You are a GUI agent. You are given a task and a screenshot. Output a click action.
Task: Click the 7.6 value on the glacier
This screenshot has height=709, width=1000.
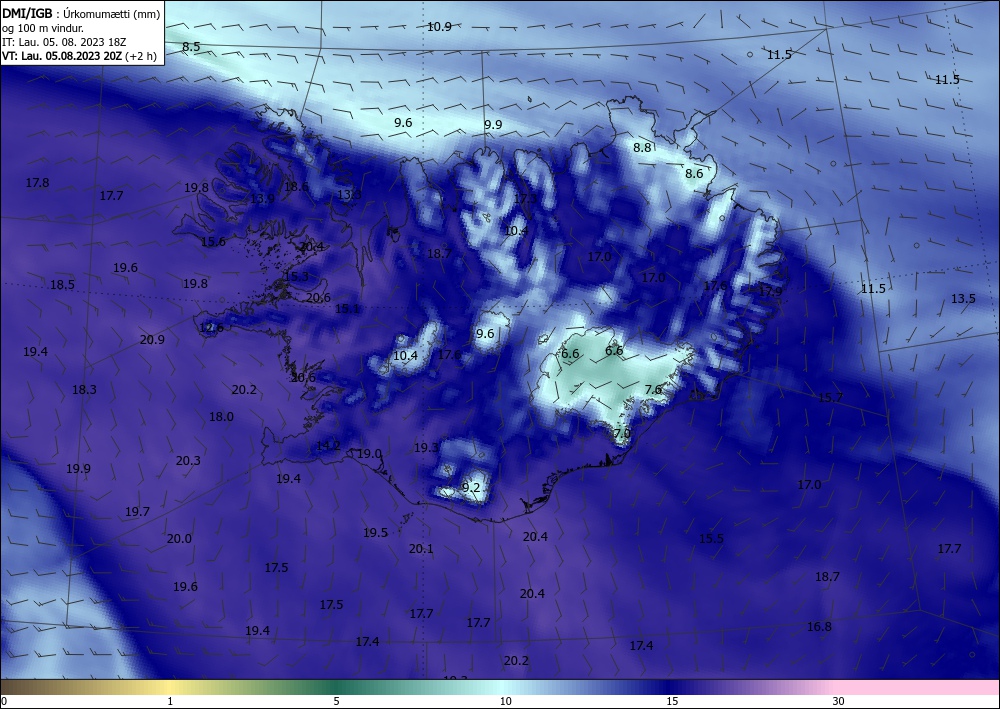pos(653,390)
